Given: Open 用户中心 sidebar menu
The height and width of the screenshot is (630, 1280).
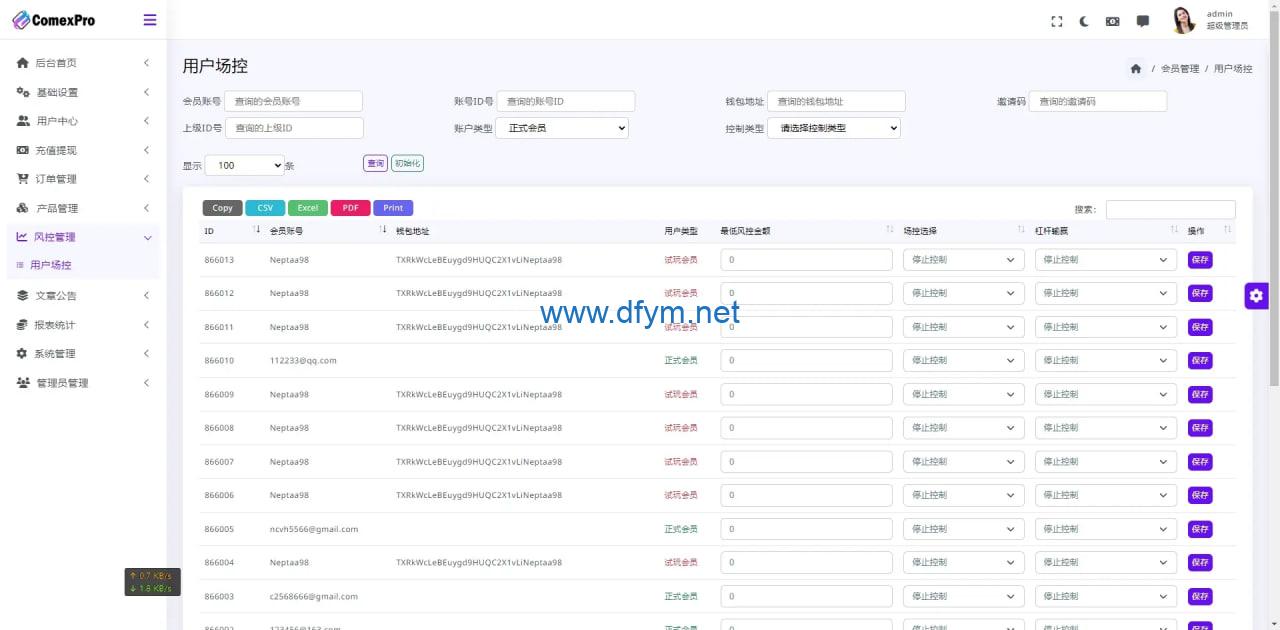Looking at the screenshot, I should click(83, 121).
